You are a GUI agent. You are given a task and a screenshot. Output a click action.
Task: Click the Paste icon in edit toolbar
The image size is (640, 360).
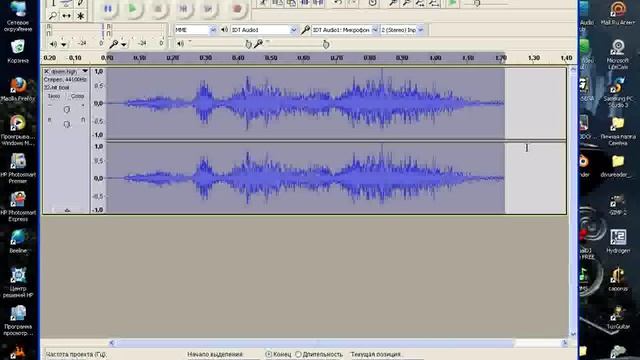click(x=291, y=3)
